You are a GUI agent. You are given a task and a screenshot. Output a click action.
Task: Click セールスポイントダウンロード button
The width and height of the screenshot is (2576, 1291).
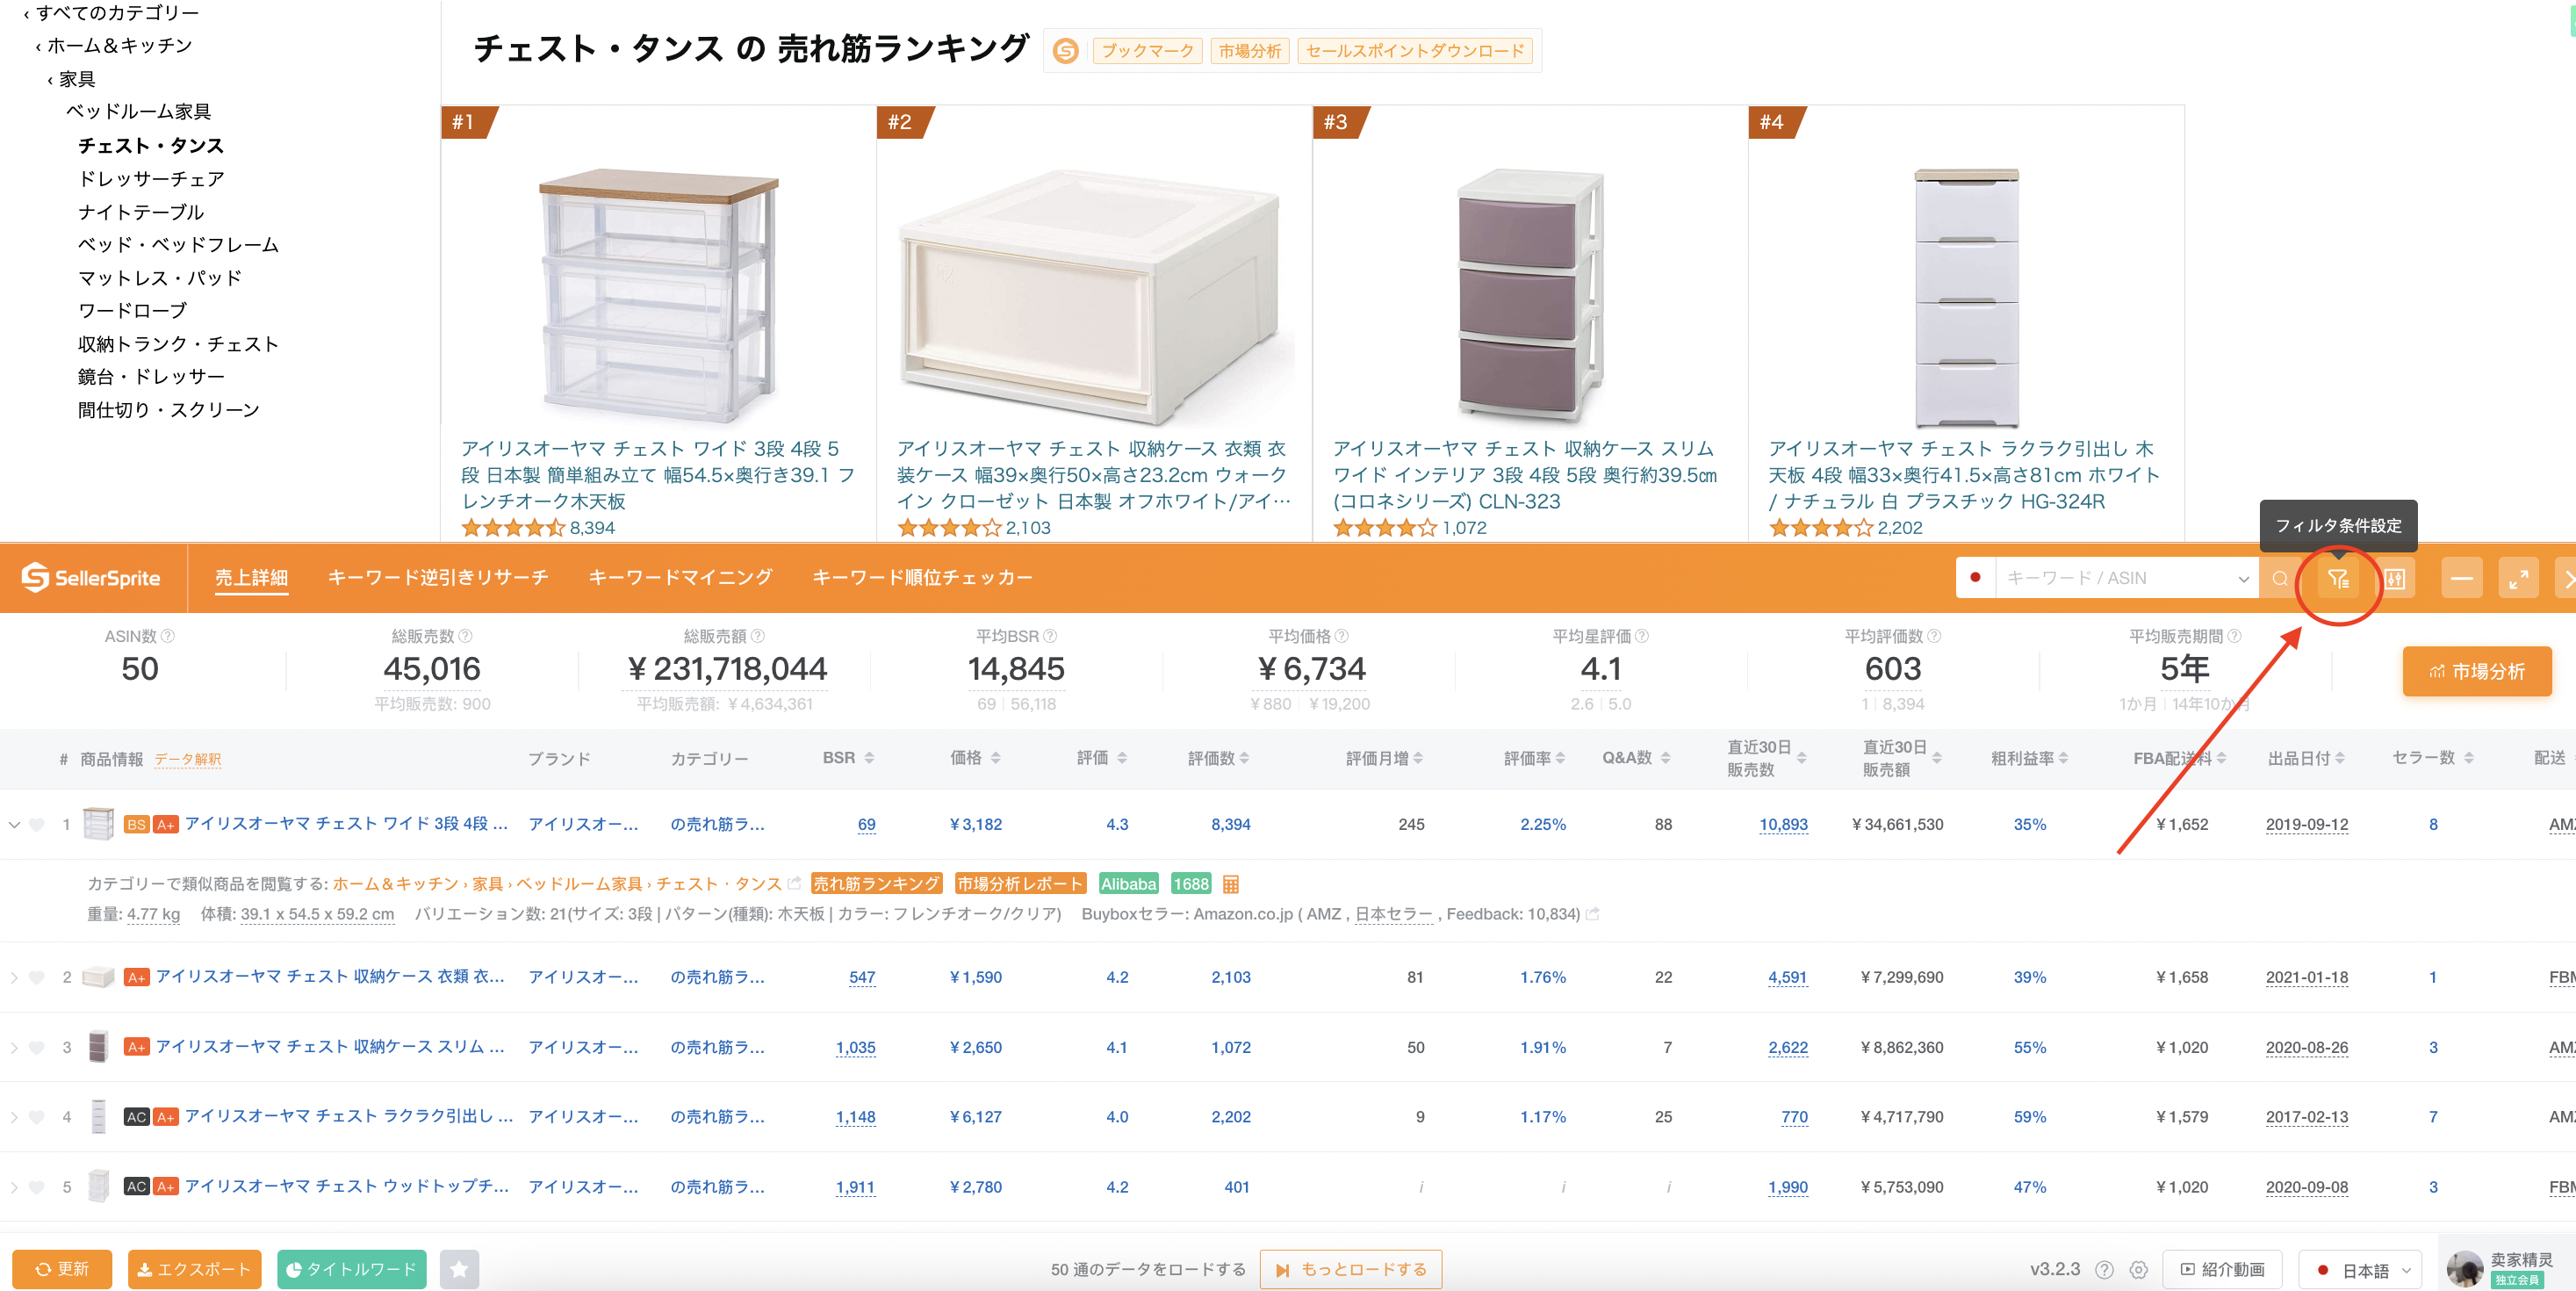(1415, 50)
